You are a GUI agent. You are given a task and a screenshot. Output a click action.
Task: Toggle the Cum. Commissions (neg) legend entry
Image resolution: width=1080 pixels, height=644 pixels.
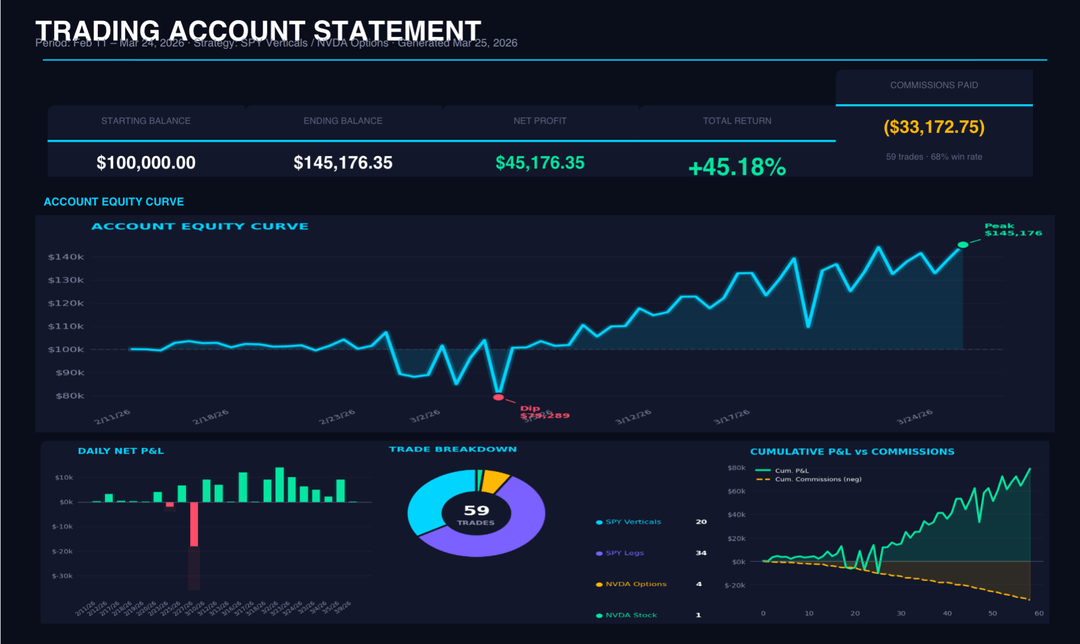click(x=805, y=479)
